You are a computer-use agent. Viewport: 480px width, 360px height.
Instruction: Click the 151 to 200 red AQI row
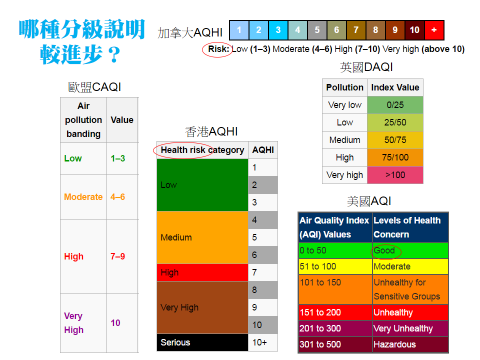coord(373,313)
